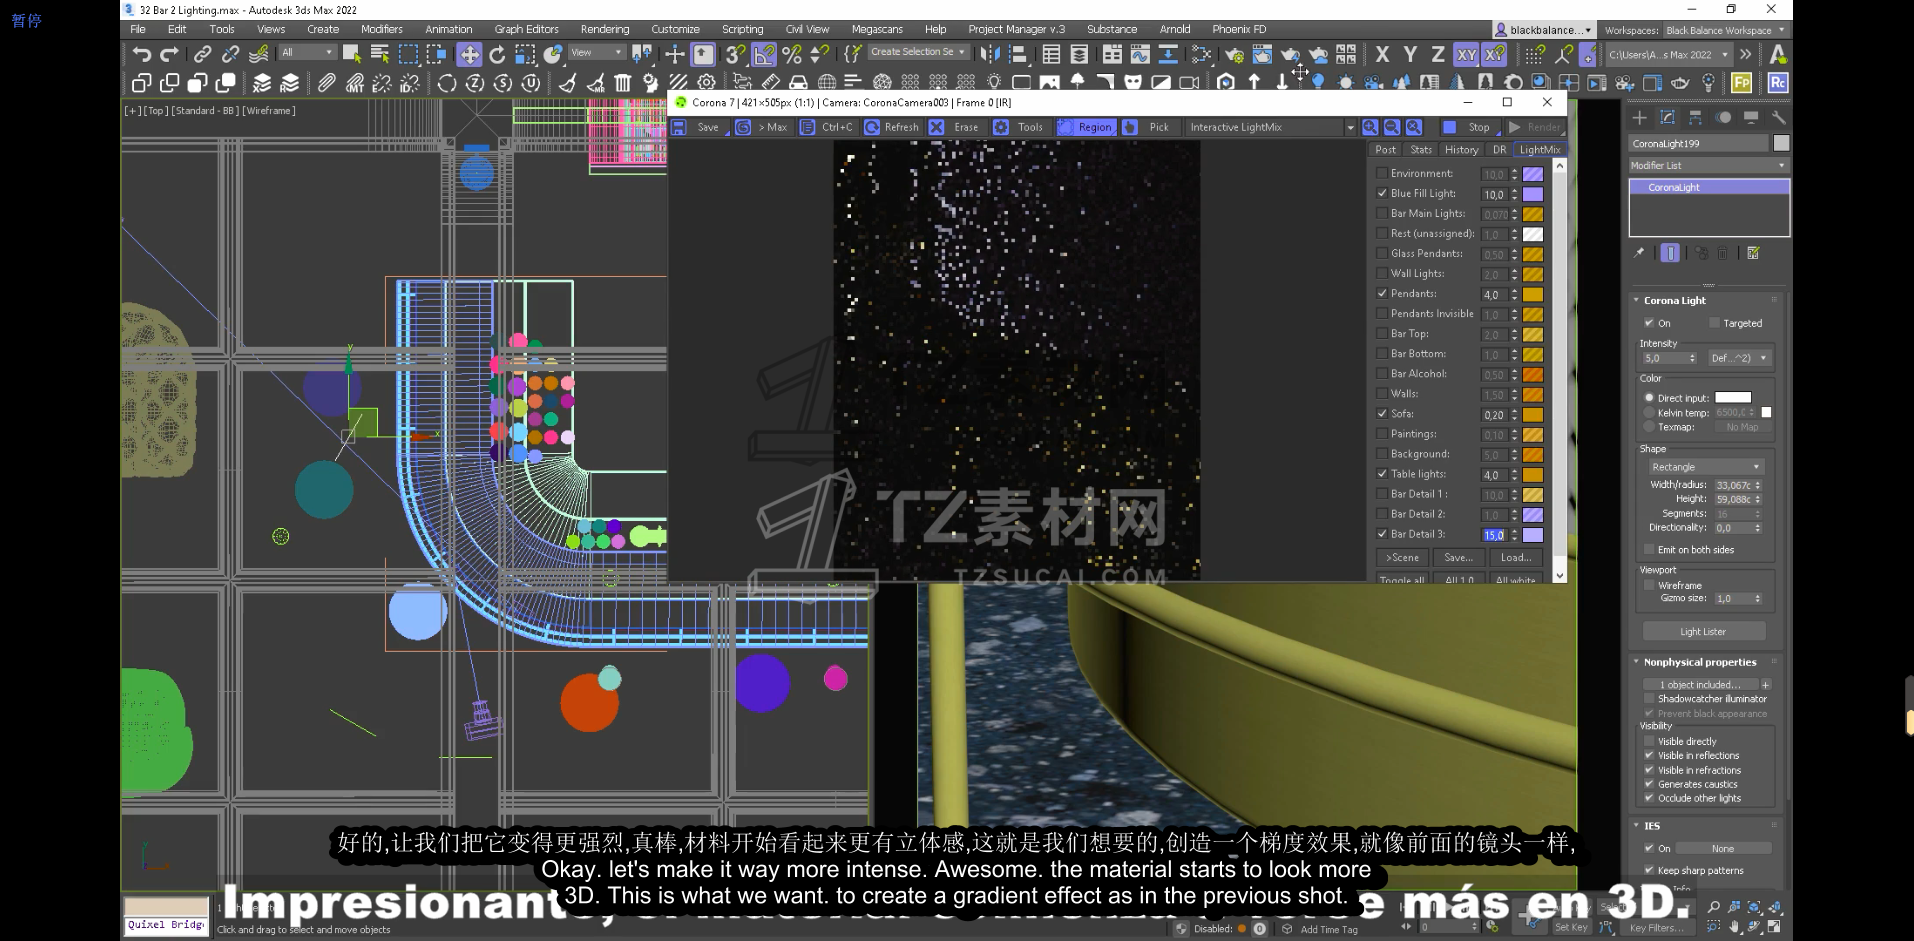Uncheck the Sofa light checkbox
The width and height of the screenshot is (1914, 941).
pos(1382,413)
